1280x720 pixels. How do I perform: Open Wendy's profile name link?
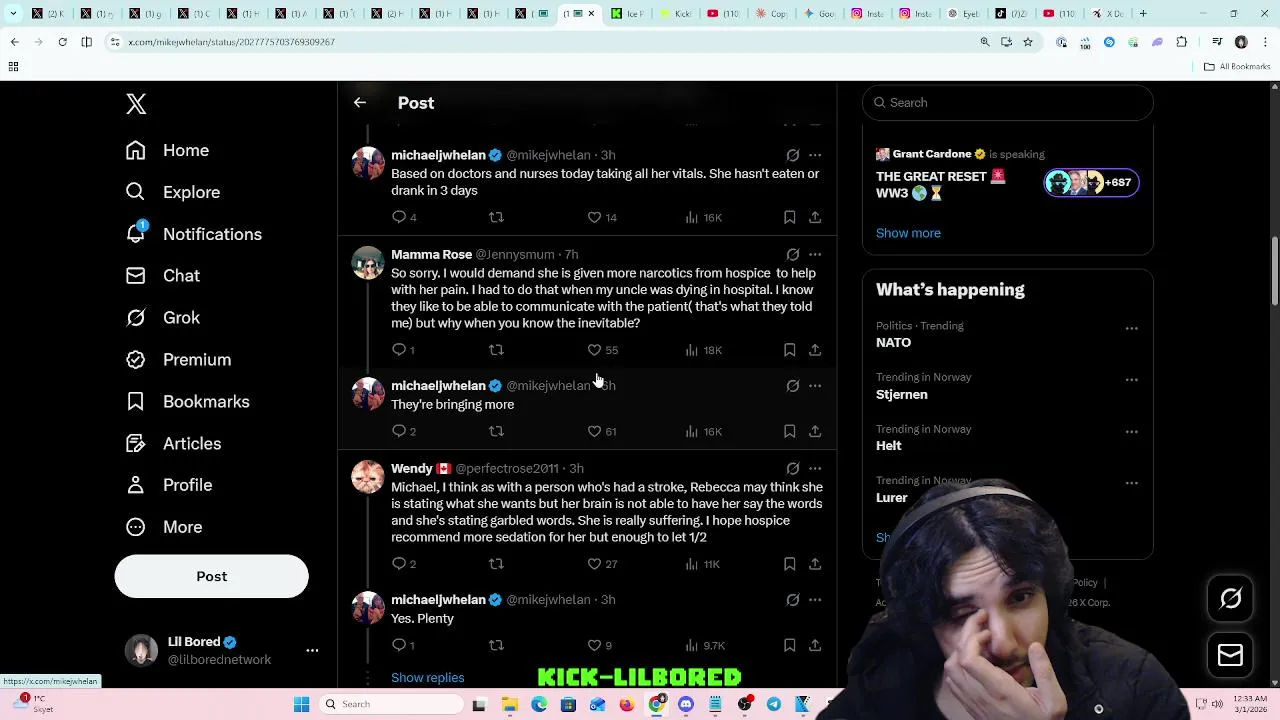click(412, 468)
